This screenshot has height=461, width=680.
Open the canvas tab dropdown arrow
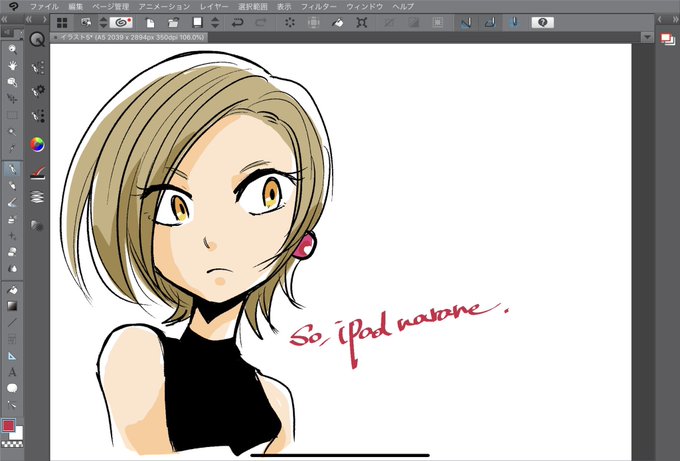647,38
